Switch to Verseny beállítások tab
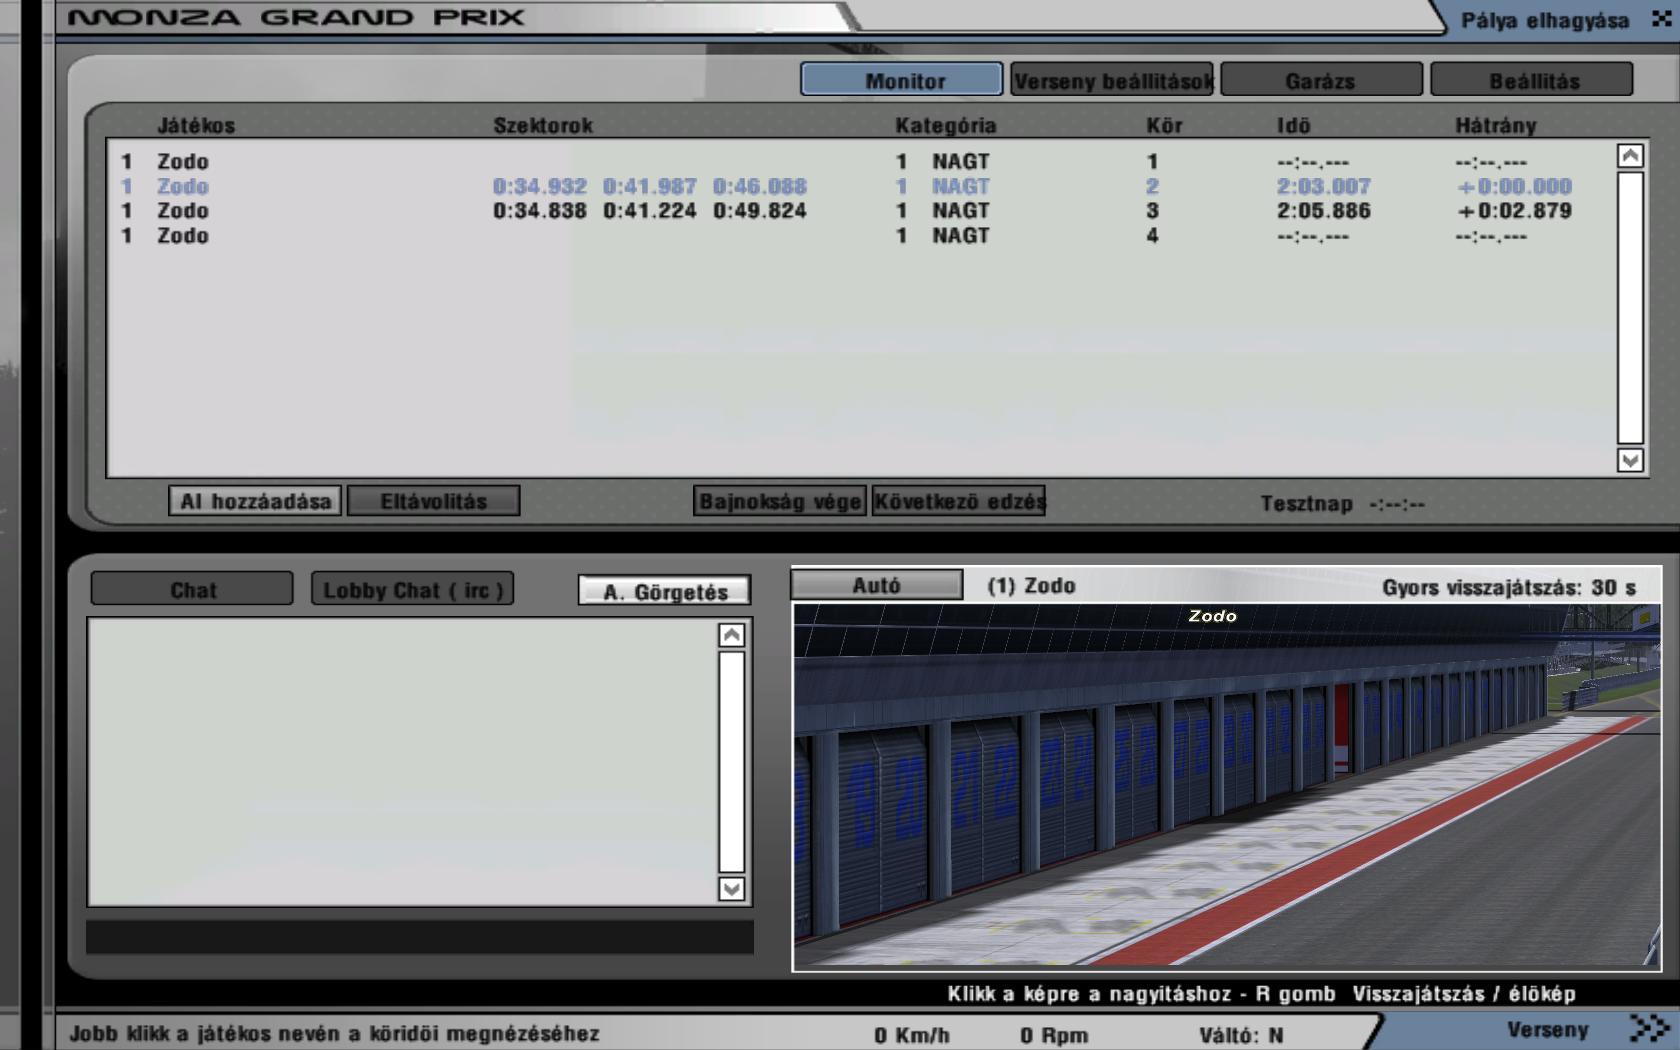The height and width of the screenshot is (1050, 1680). coord(1112,80)
